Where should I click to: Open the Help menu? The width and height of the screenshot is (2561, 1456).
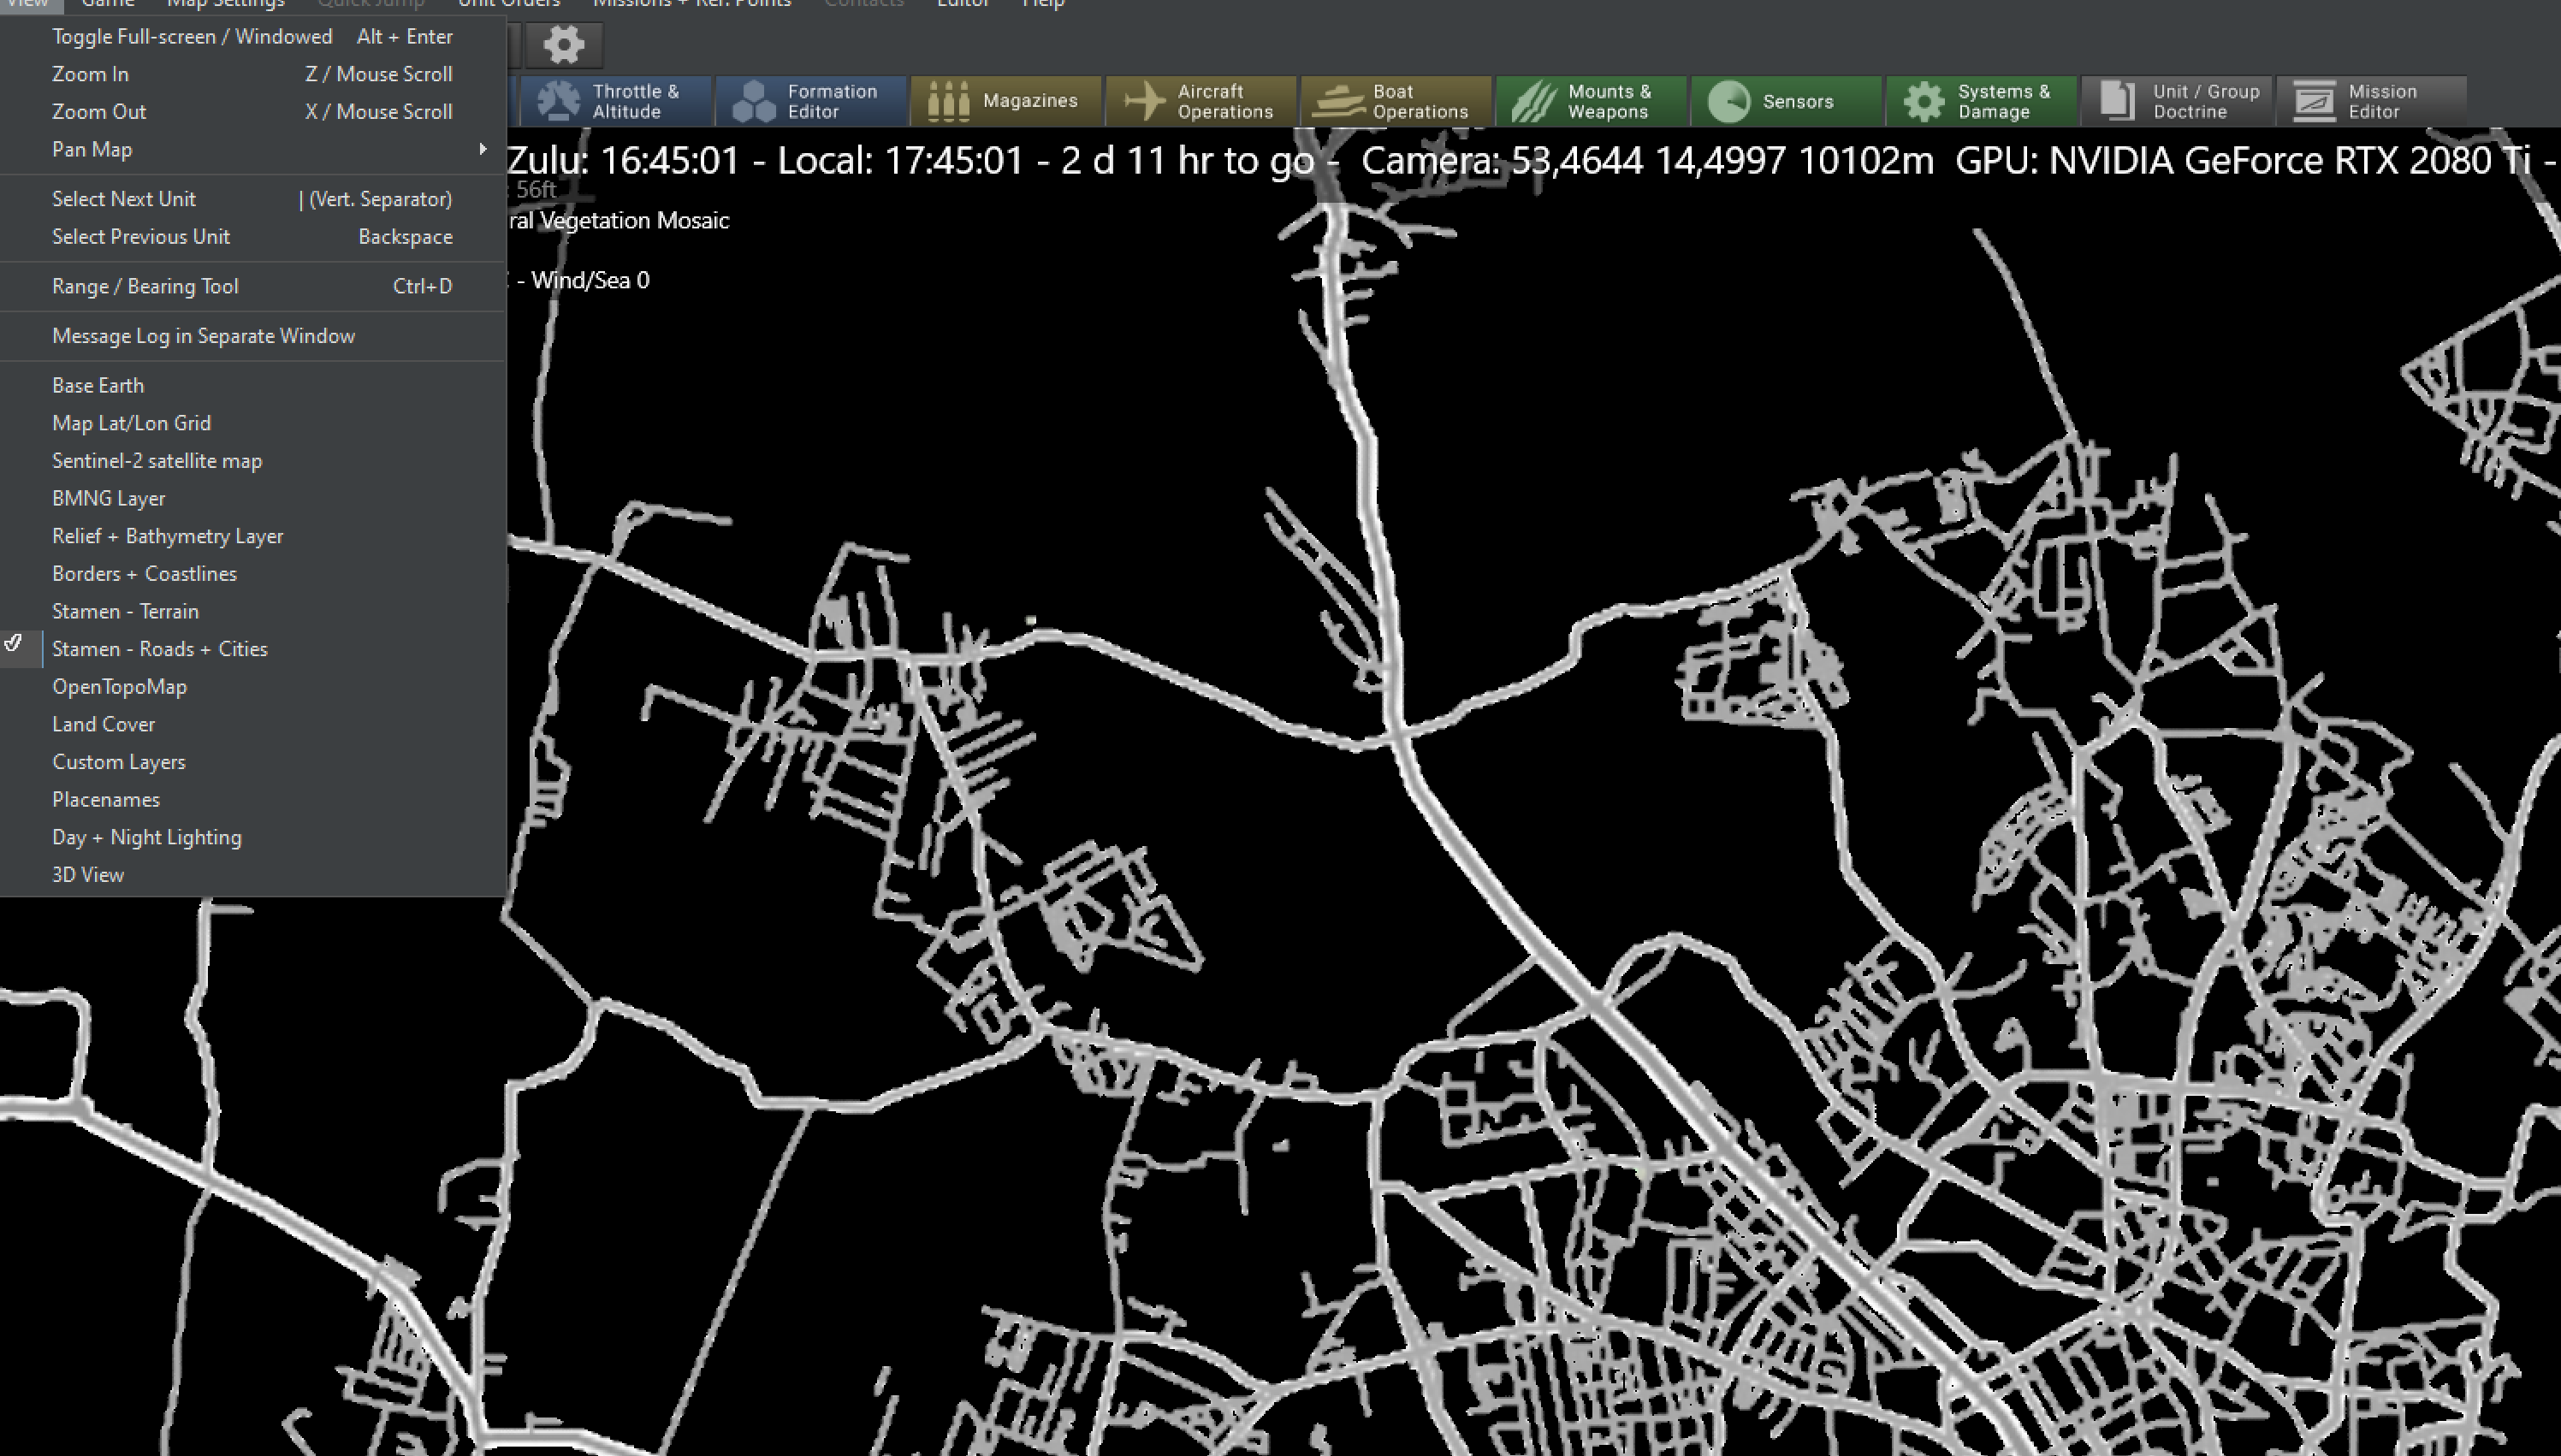tap(1043, 4)
